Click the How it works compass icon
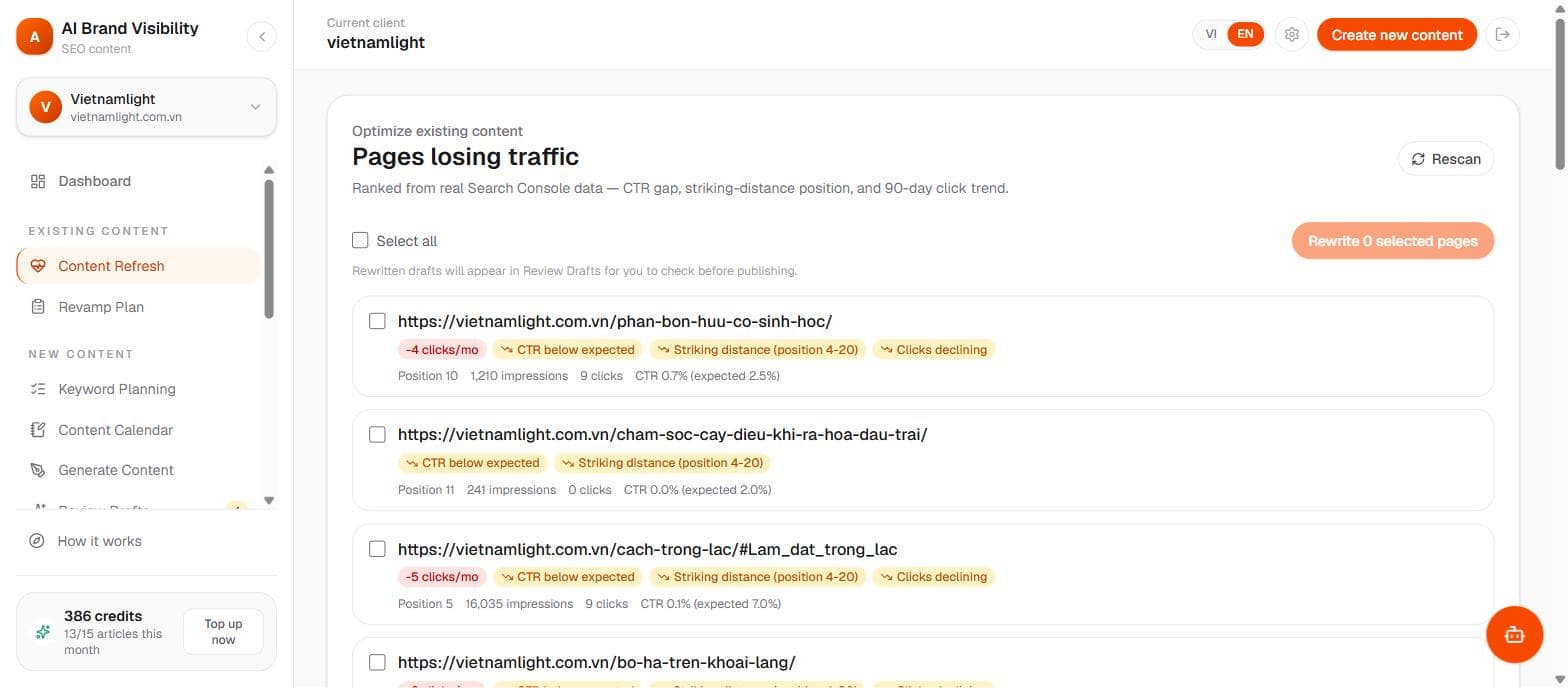1568x688 pixels. click(37, 541)
